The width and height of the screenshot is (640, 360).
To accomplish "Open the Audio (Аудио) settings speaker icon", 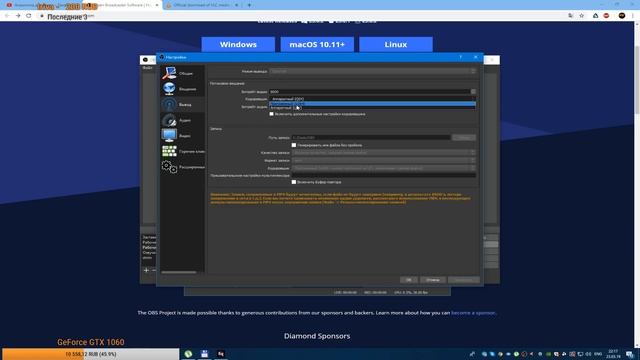I will pos(169,120).
